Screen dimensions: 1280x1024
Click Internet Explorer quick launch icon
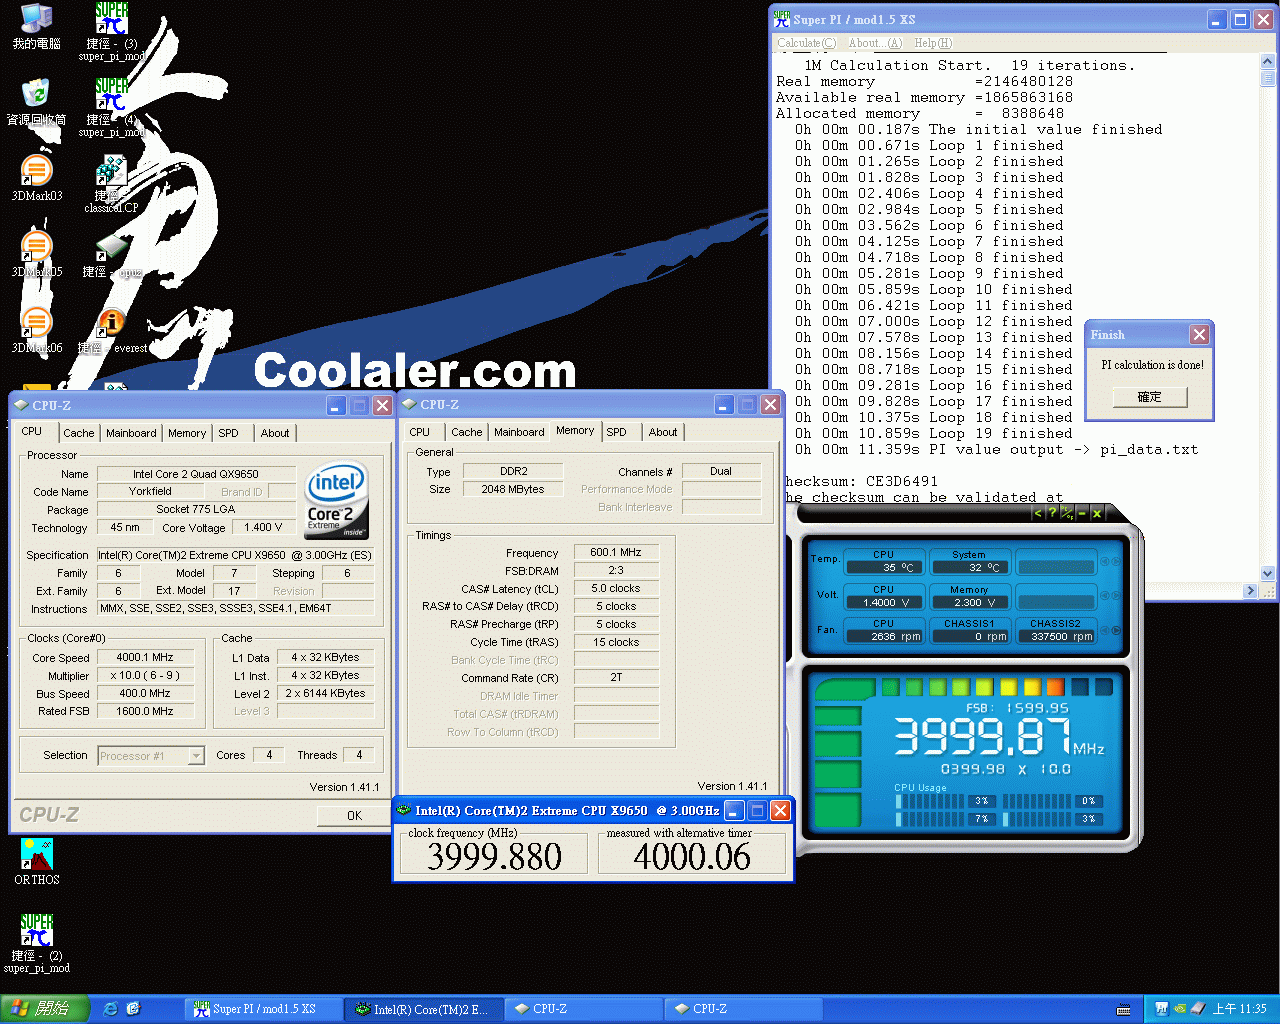[x=111, y=1009]
